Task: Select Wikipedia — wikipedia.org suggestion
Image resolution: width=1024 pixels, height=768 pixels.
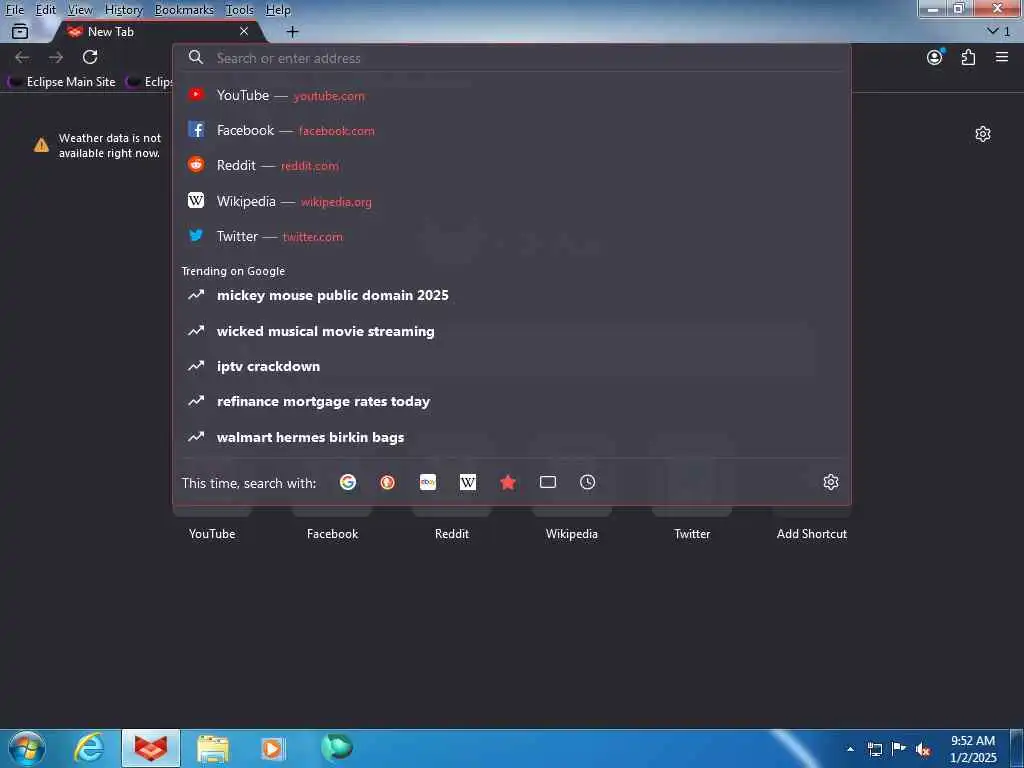Action: (512, 201)
